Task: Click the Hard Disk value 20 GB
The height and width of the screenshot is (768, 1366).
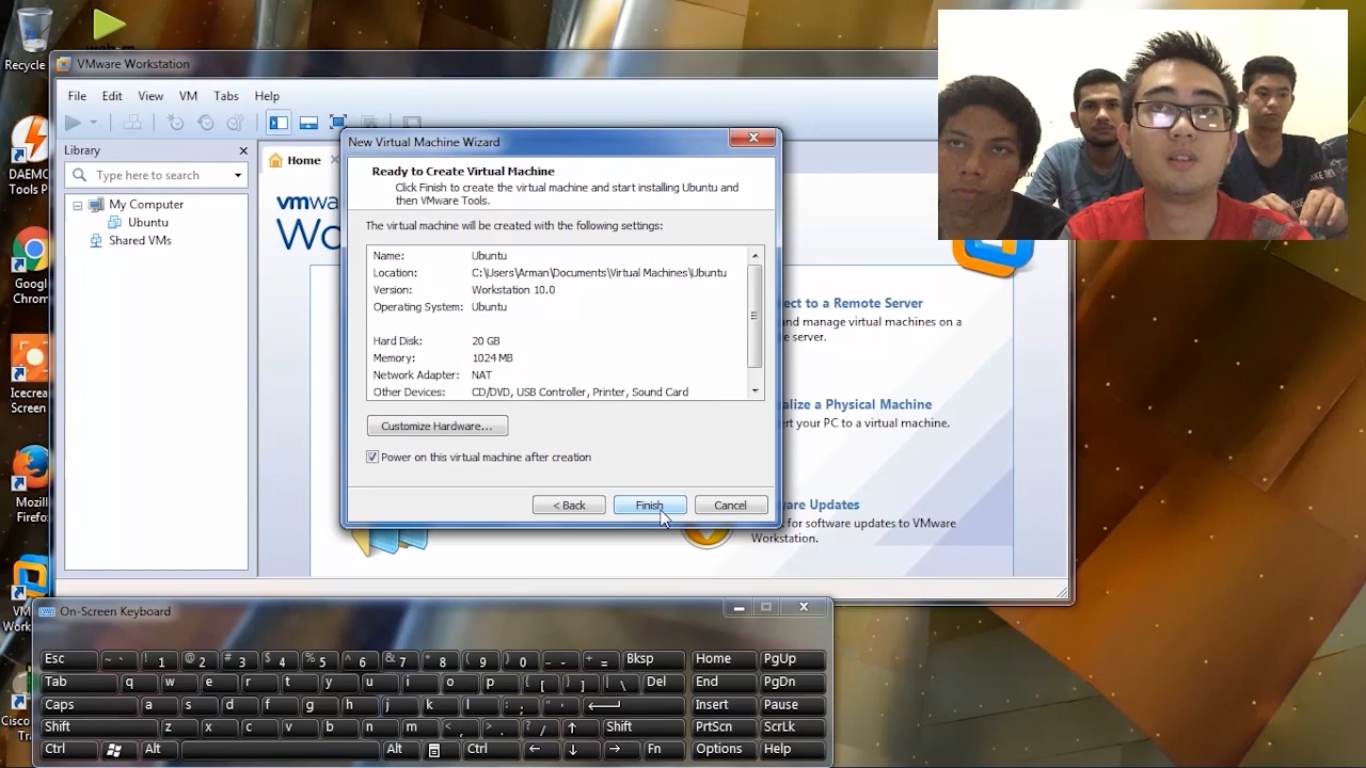Action: click(486, 341)
